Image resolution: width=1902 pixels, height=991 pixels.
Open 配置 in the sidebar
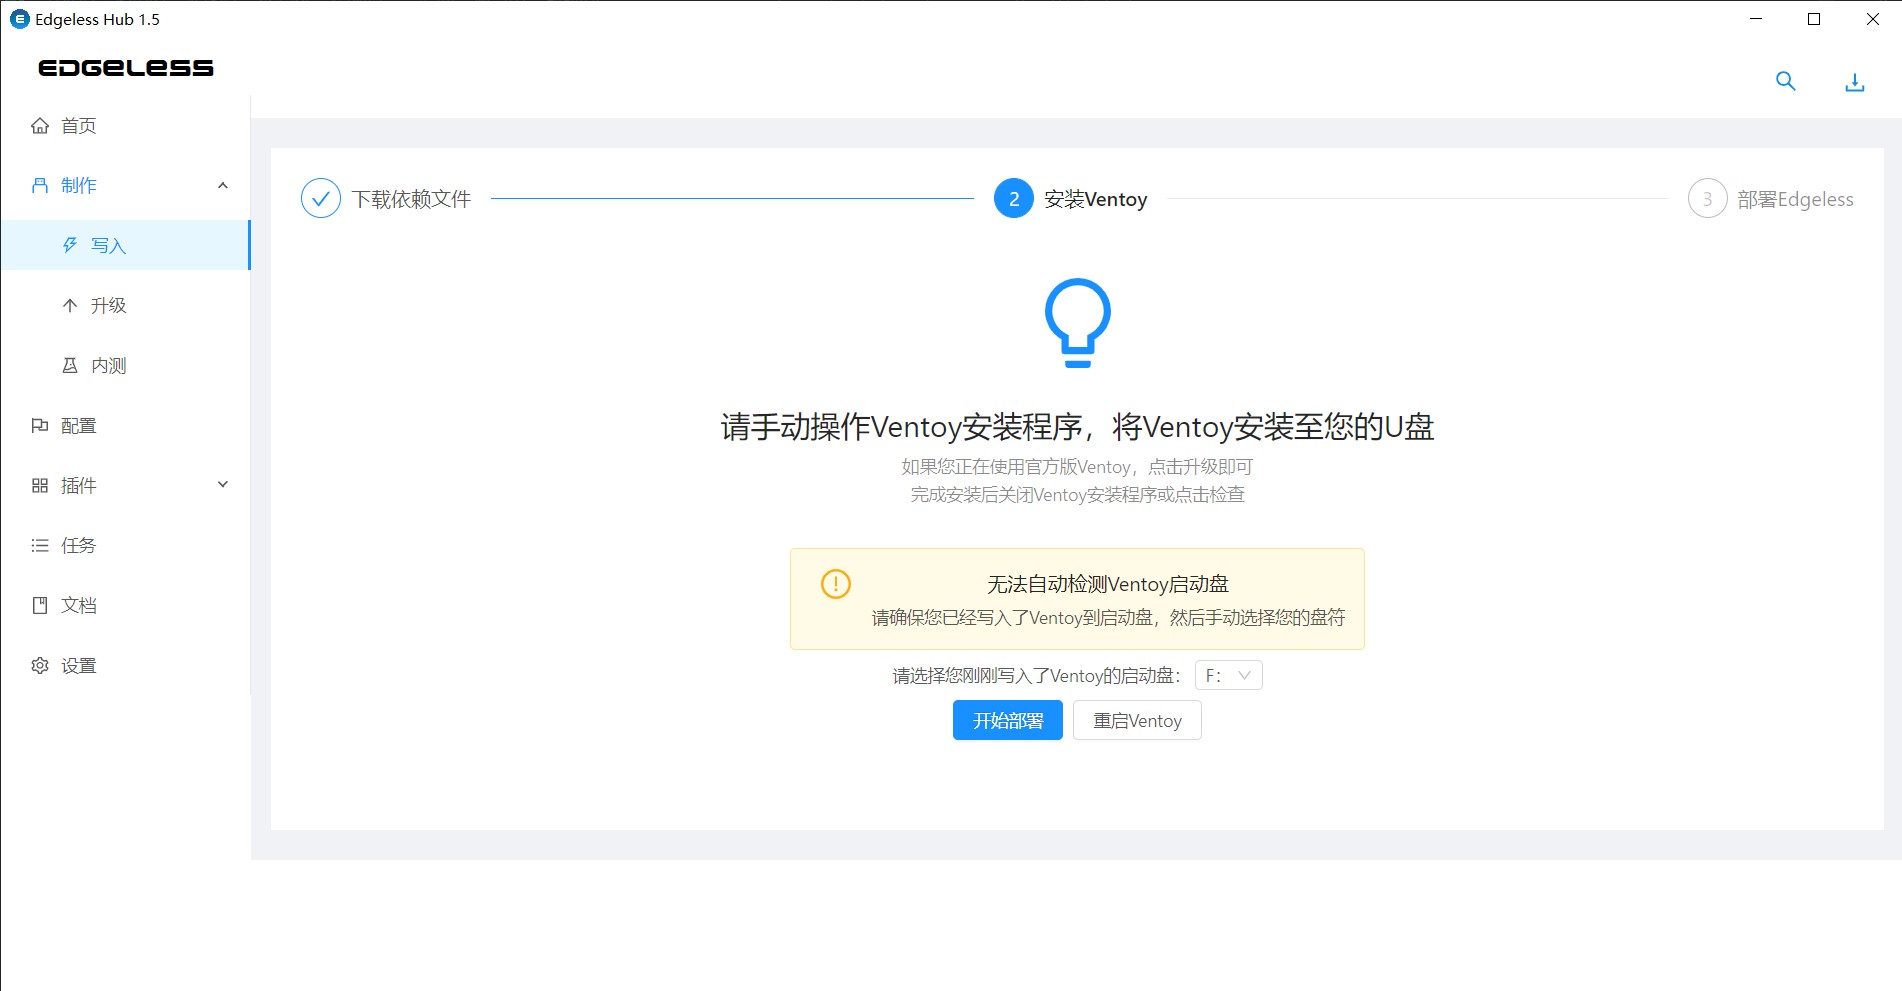click(125, 425)
